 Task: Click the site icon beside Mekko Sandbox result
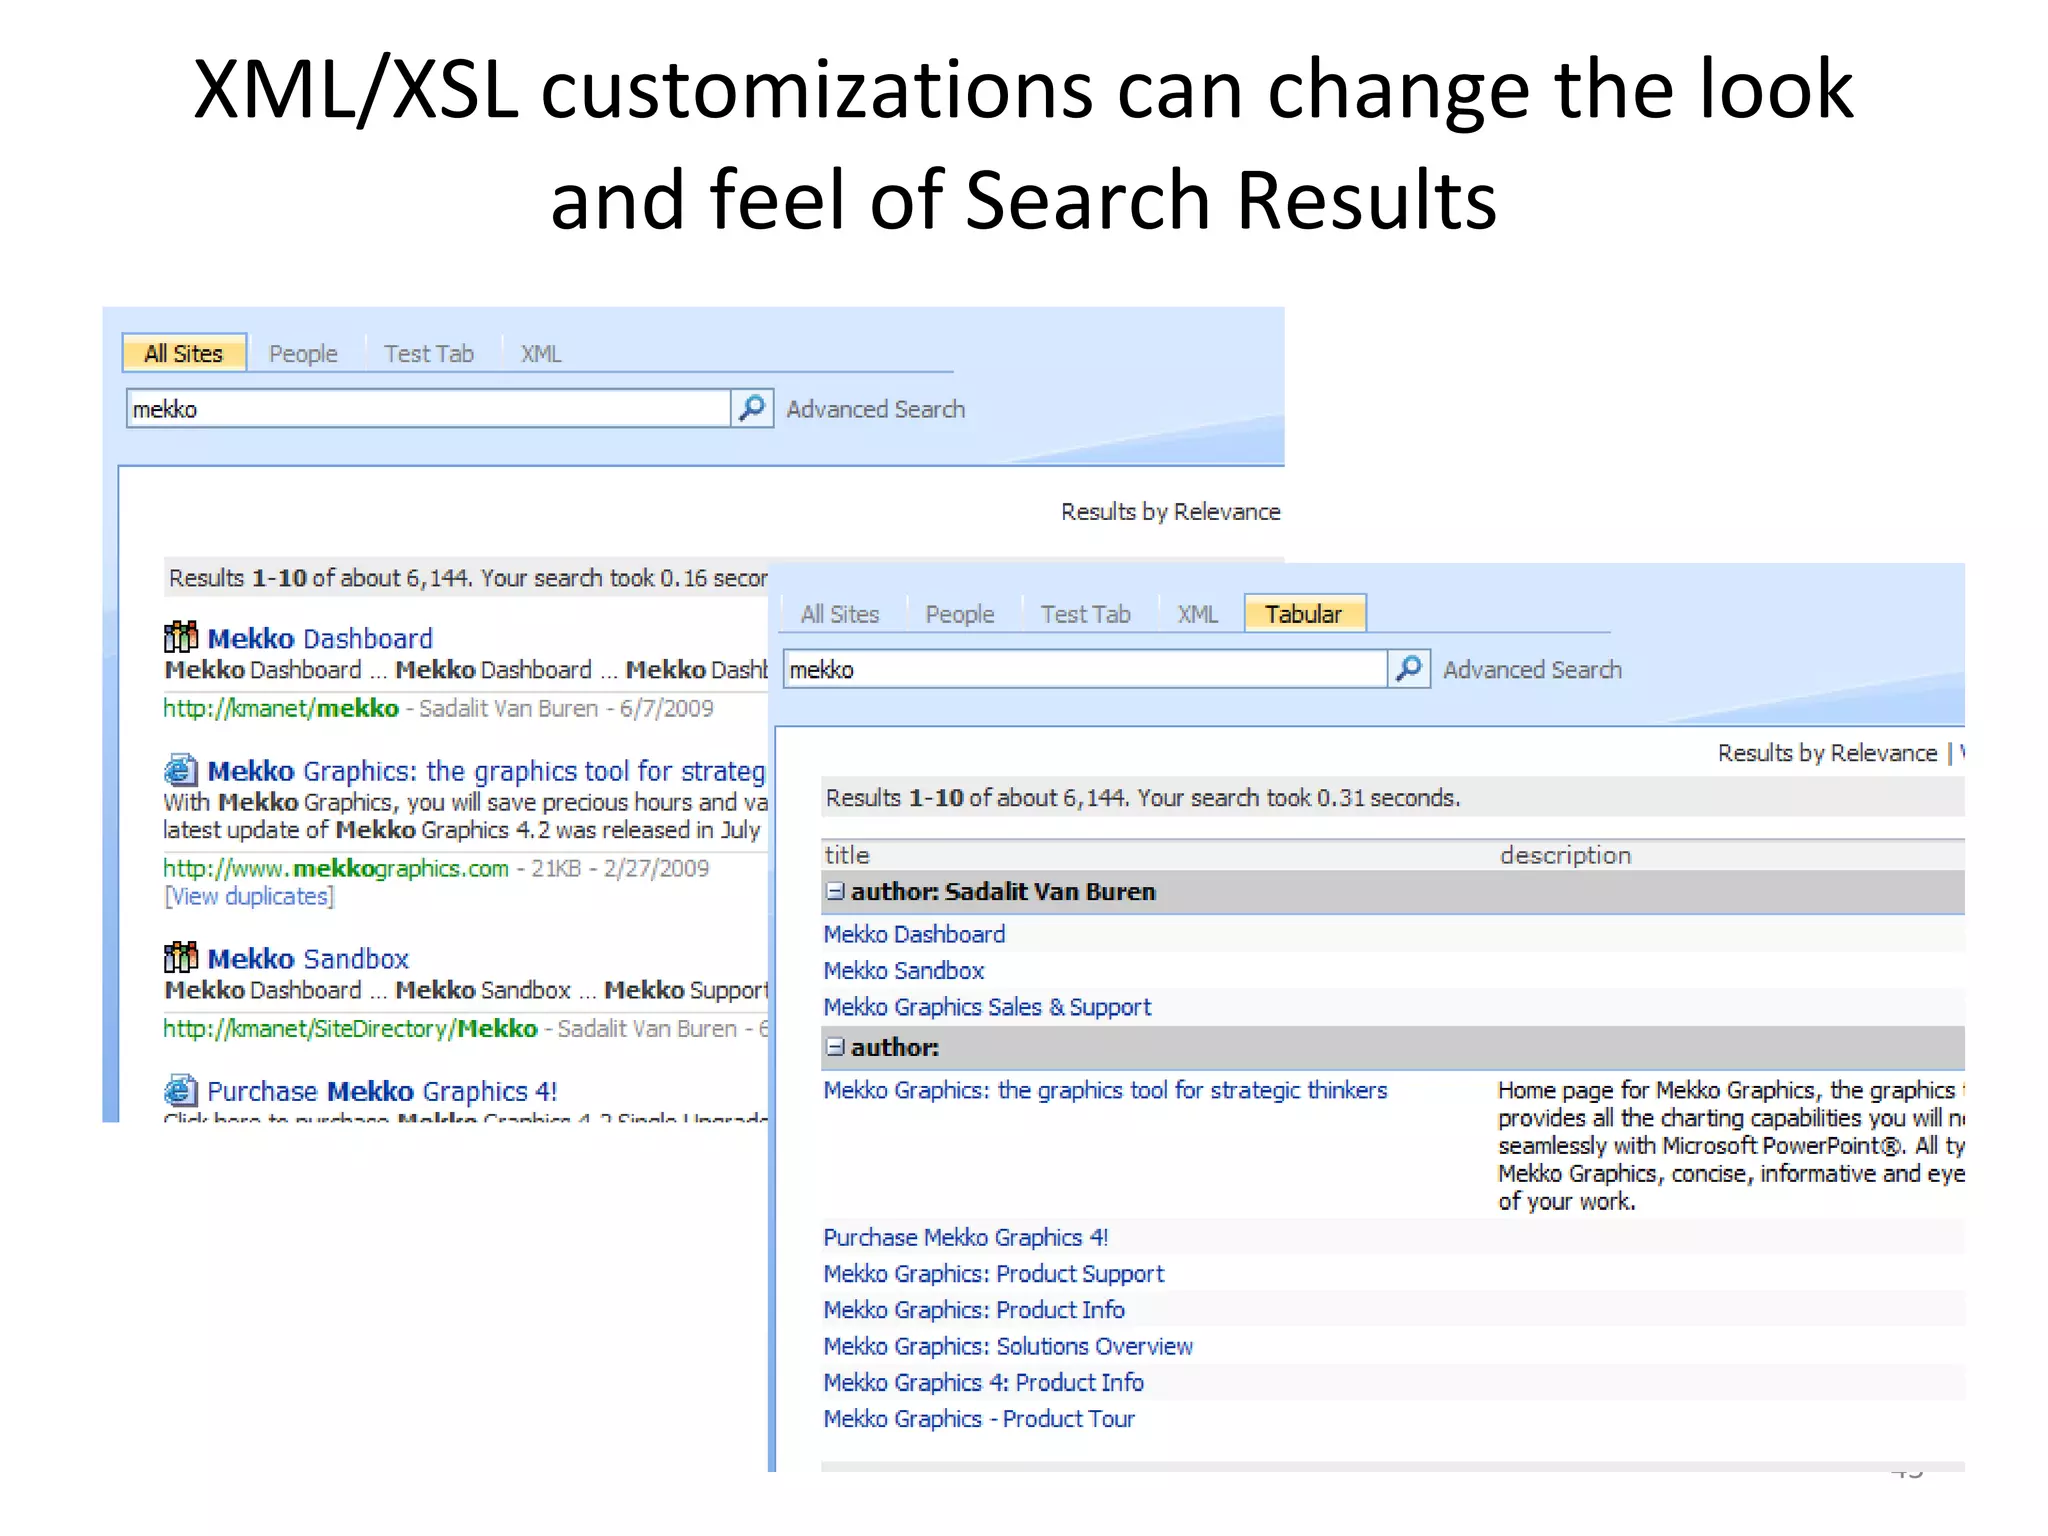pos(181,956)
